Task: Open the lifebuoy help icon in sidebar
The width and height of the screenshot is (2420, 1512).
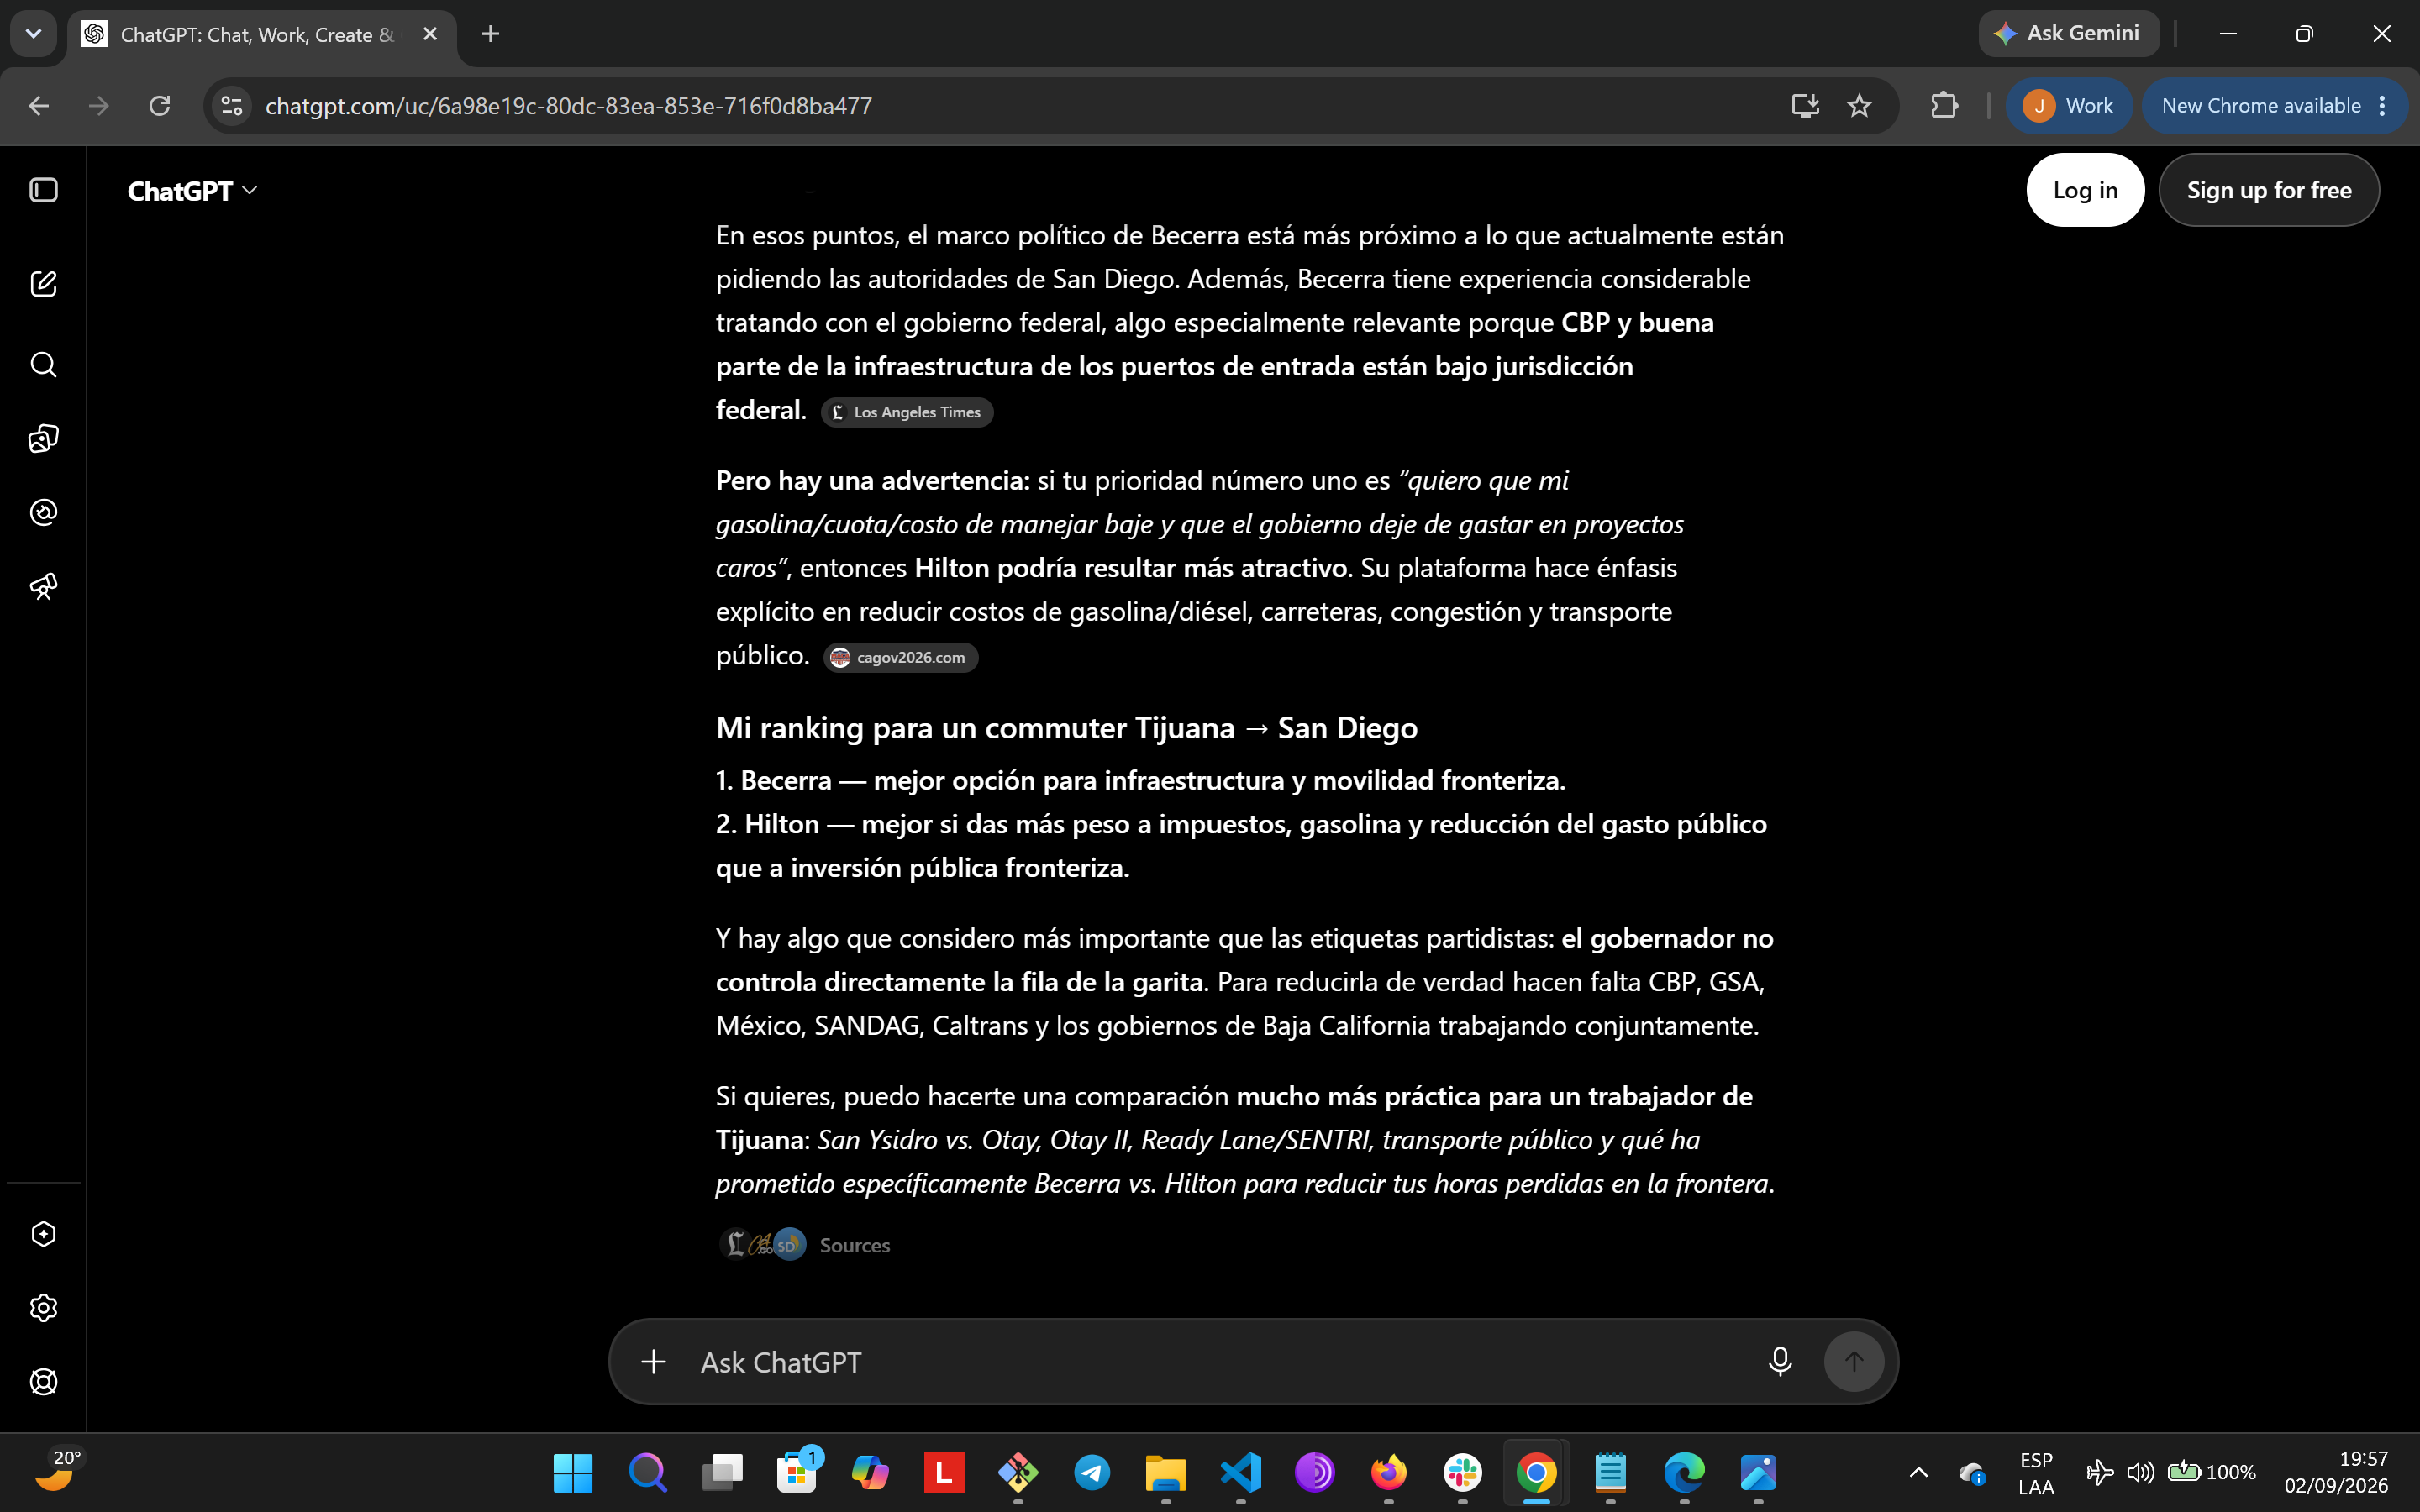Action: 43,1382
